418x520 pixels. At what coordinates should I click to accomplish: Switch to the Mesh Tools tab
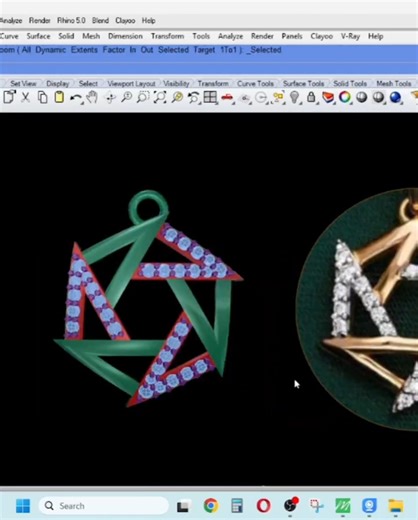tap(394, 83)
